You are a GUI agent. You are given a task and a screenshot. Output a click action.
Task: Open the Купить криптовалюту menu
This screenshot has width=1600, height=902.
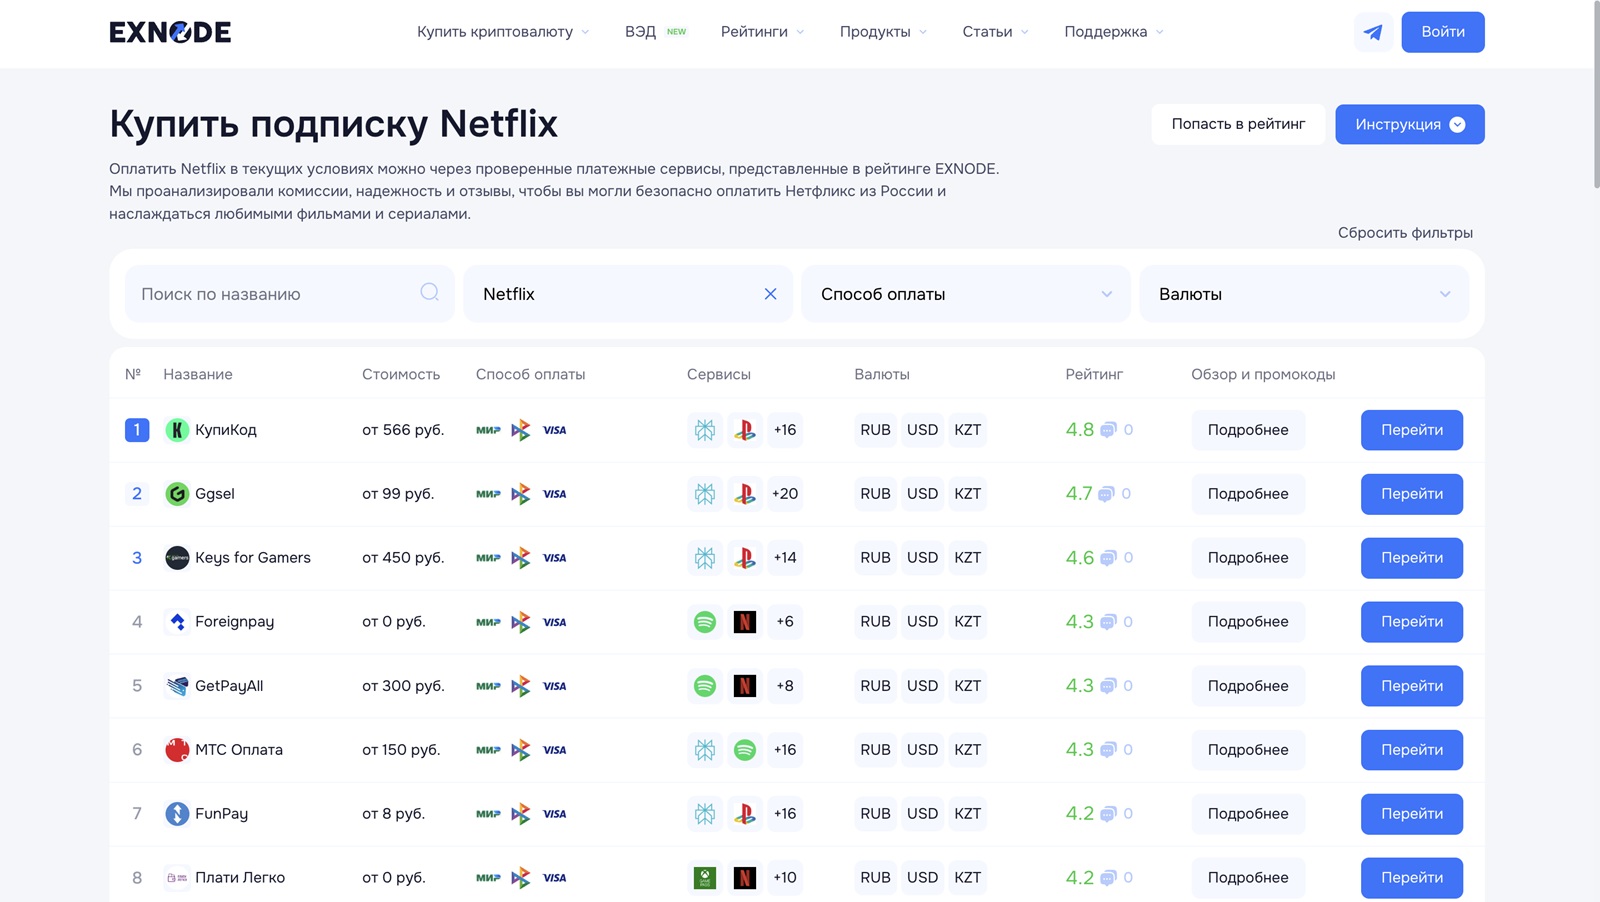pyautogui.click(x=502, y=32)
